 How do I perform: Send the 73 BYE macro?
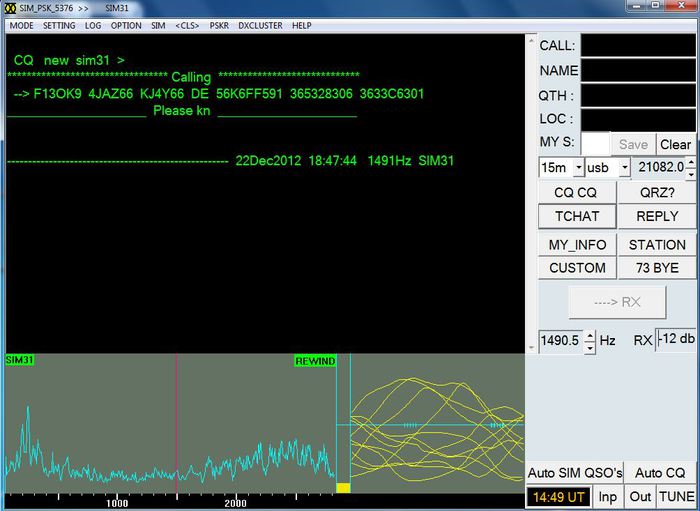click(657, 268)
